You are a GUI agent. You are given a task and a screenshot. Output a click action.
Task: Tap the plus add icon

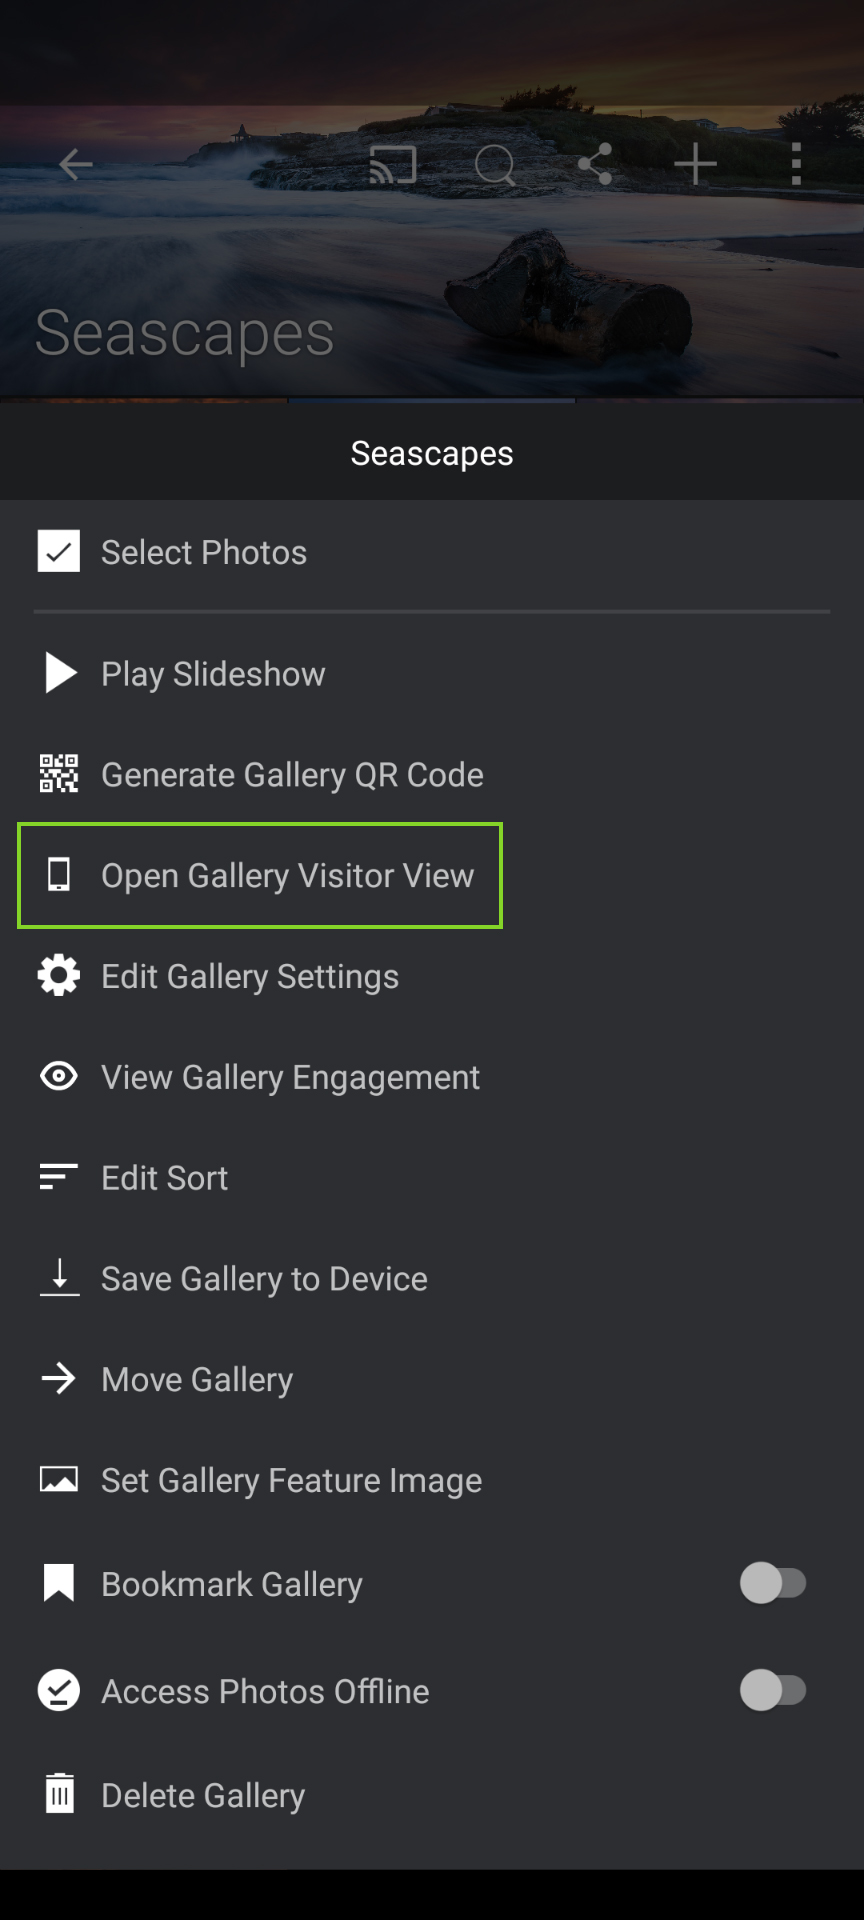695,164
